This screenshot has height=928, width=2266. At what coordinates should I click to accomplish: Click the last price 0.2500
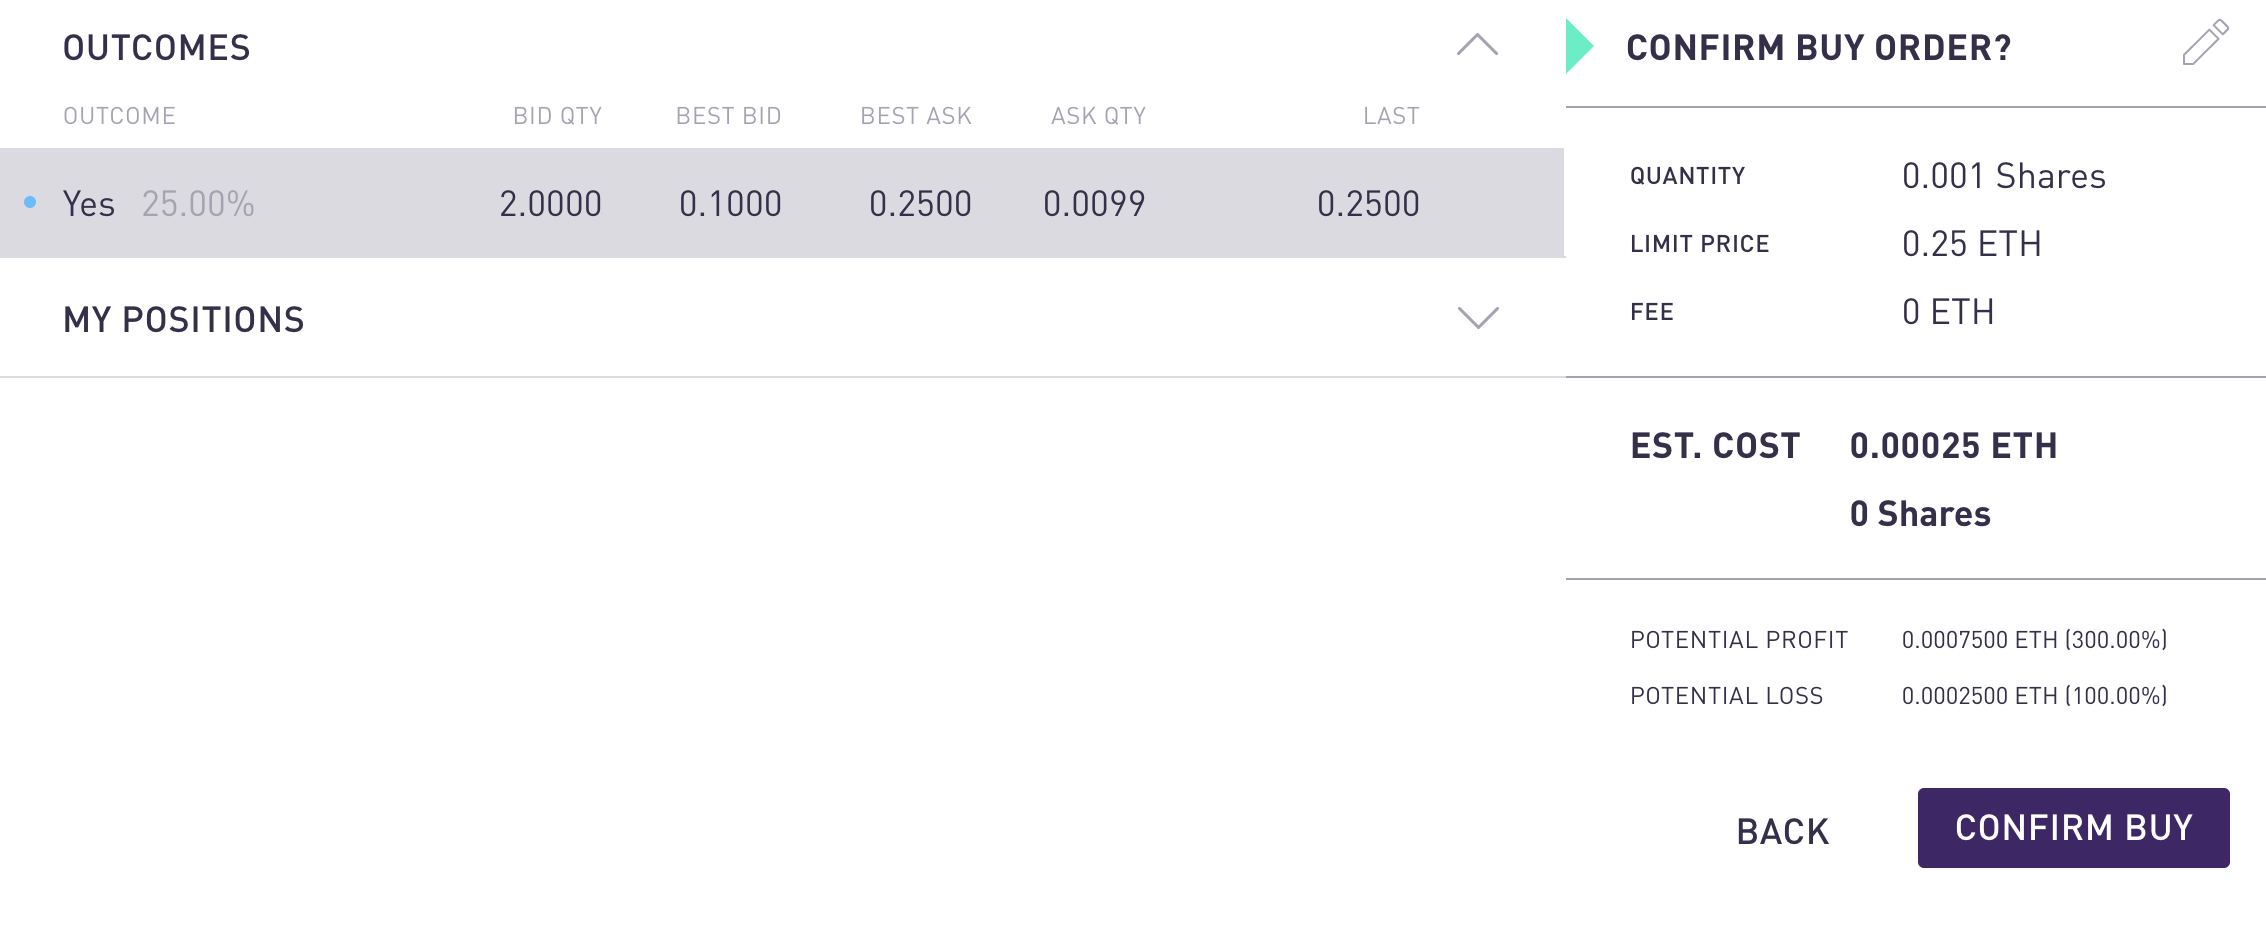coord(1368,204)
